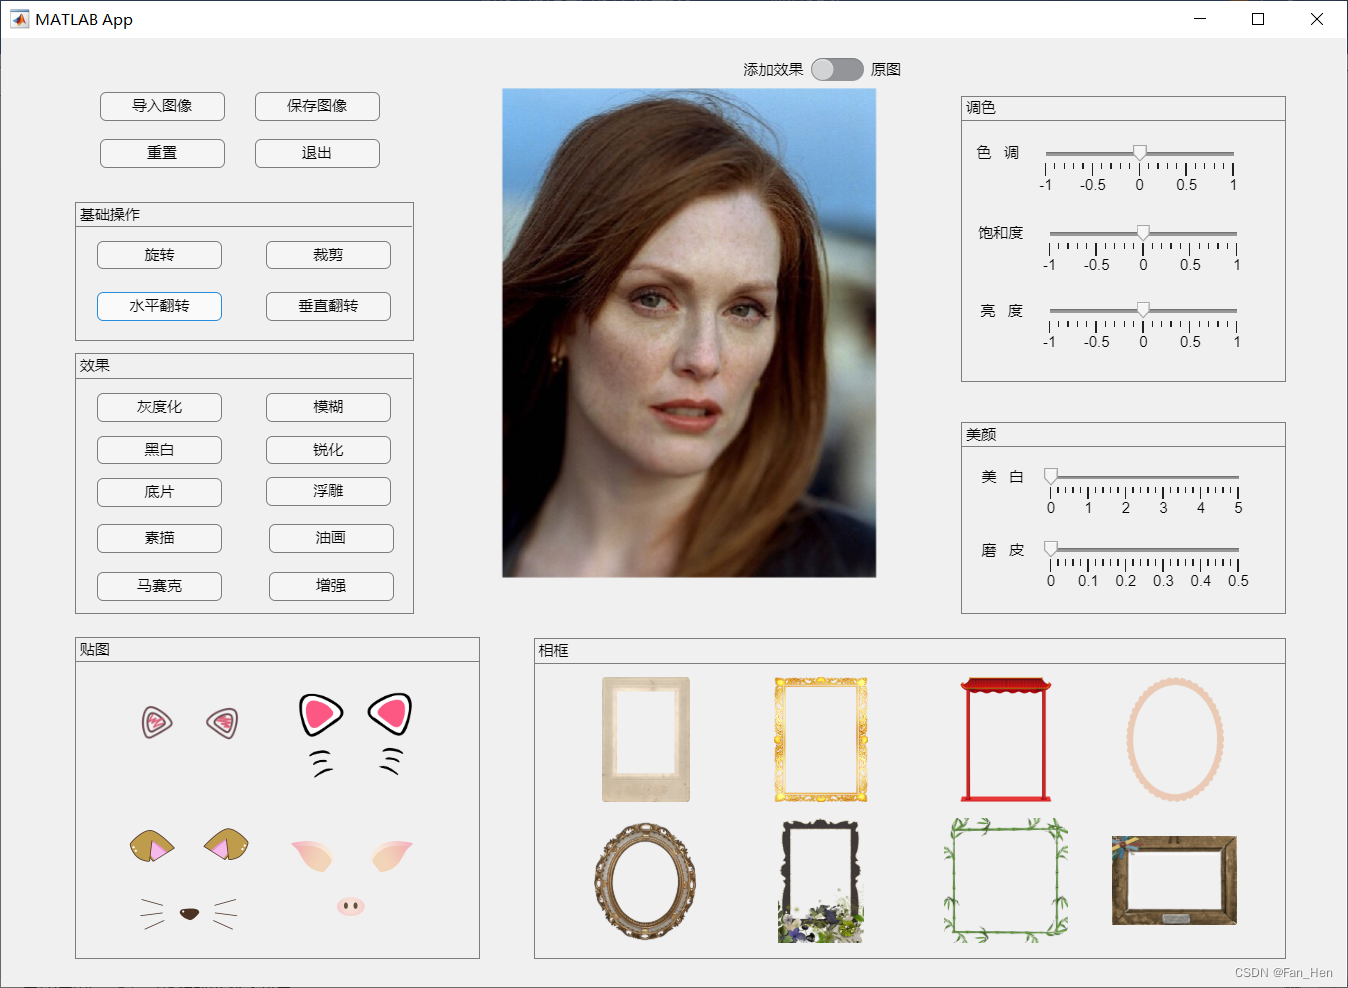
Task: Apply the 底片 negative effect
Action: (x=159, y=492)
